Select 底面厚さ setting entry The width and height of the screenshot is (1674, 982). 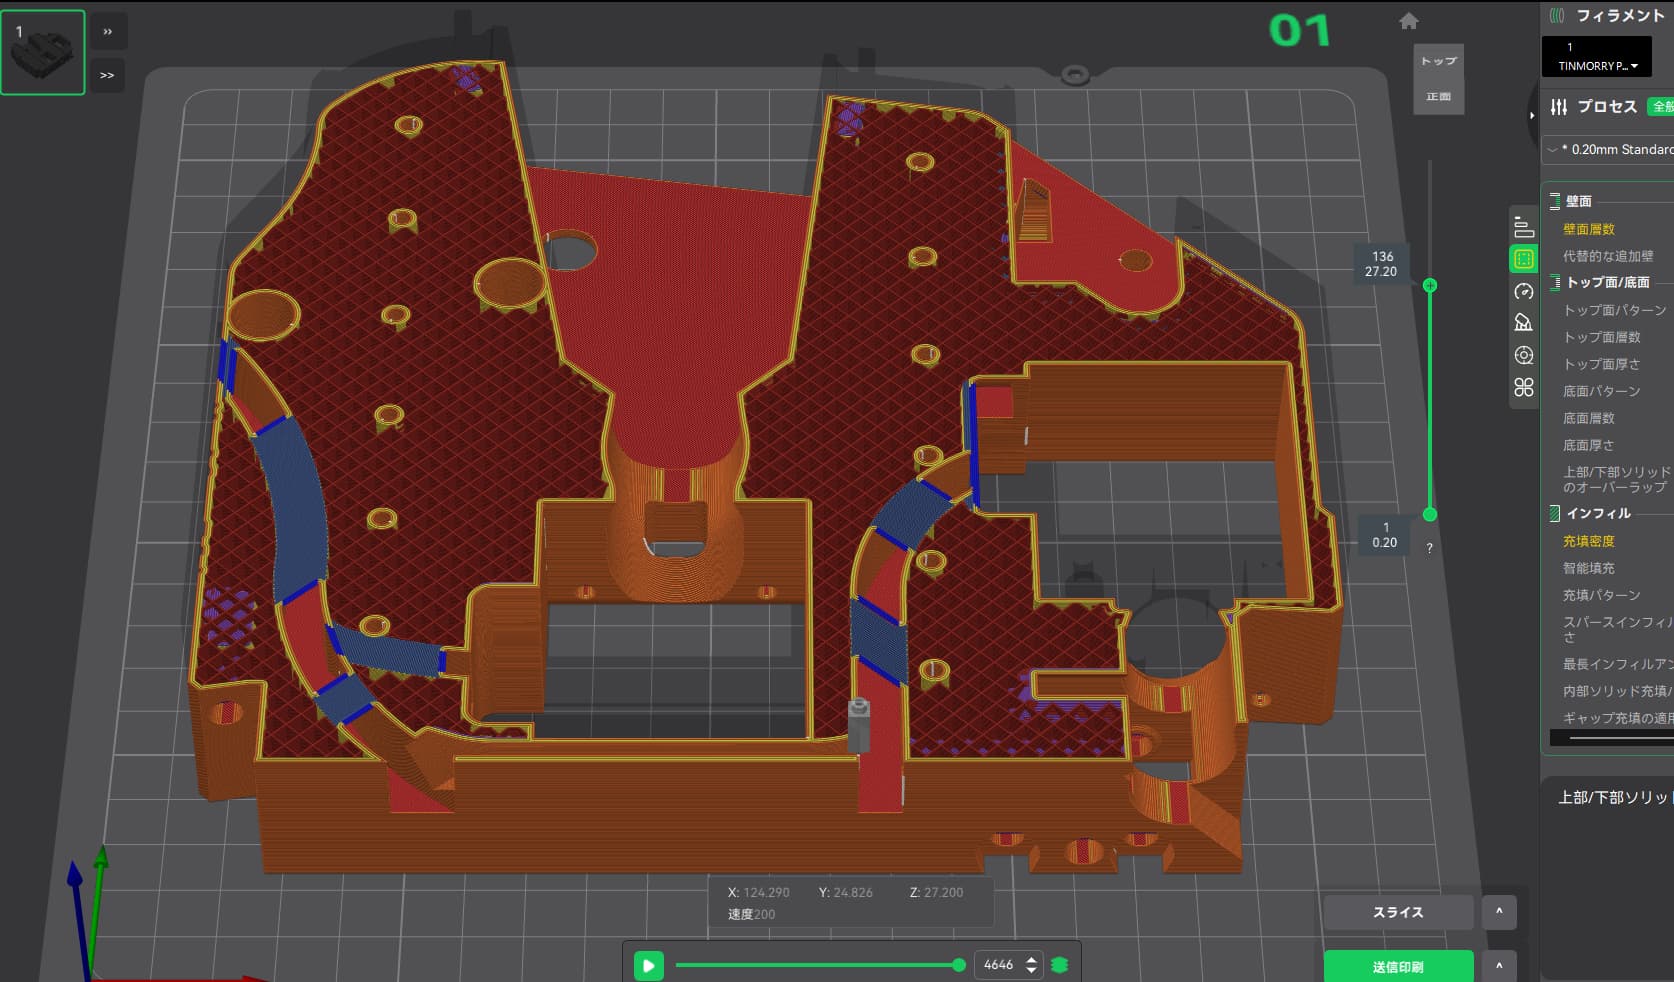(x=1589, y=445)
